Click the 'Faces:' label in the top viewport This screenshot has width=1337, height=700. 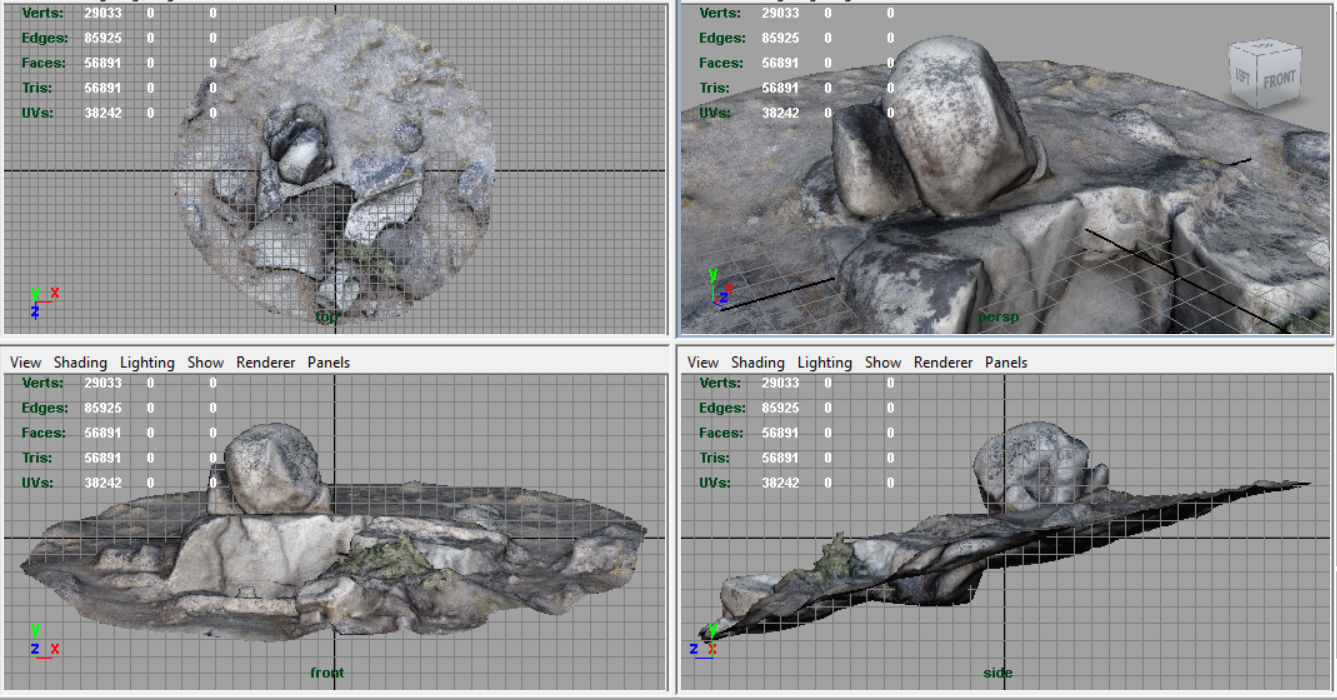click(44, 63)
